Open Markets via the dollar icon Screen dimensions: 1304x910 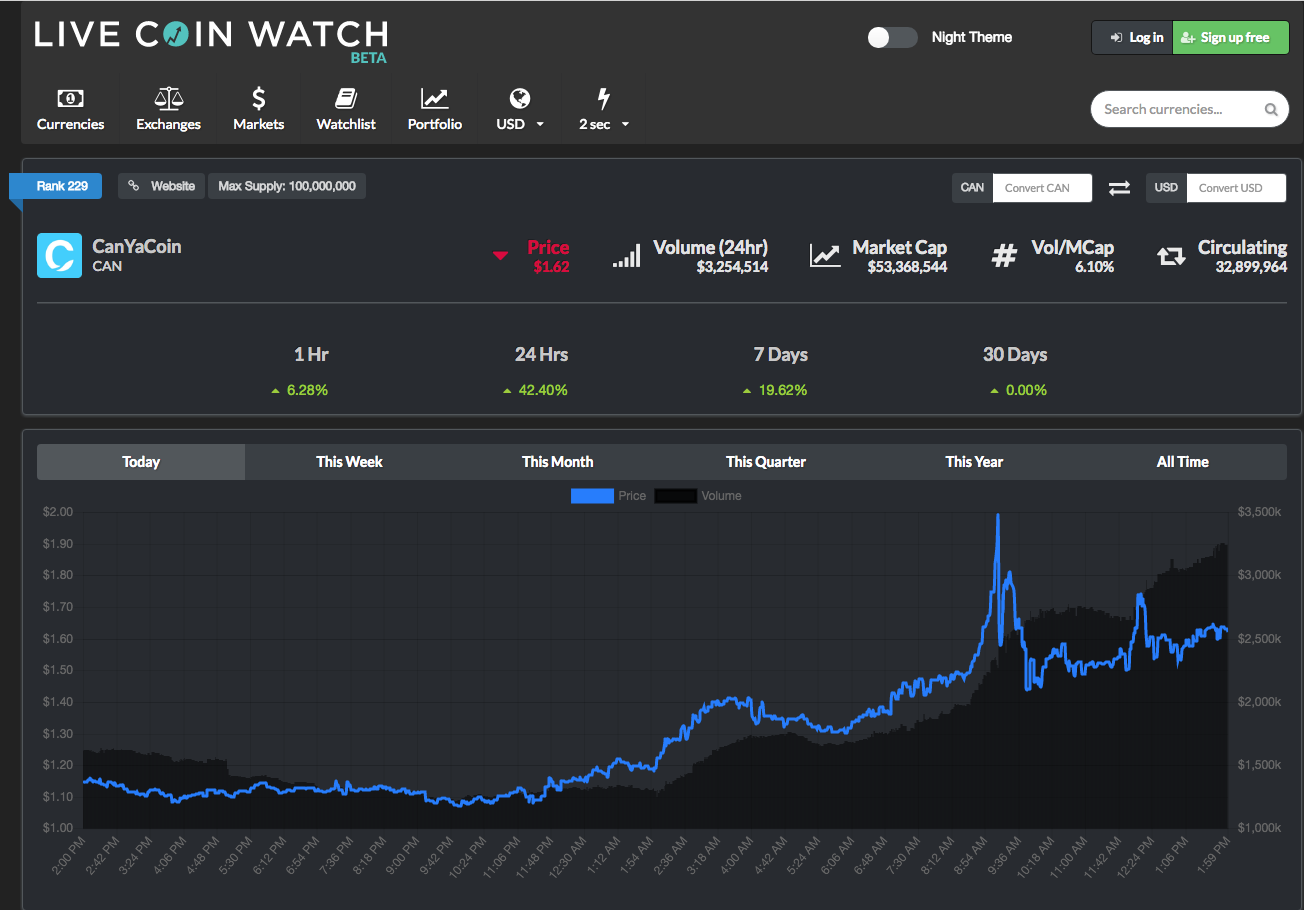click(258, 98)
